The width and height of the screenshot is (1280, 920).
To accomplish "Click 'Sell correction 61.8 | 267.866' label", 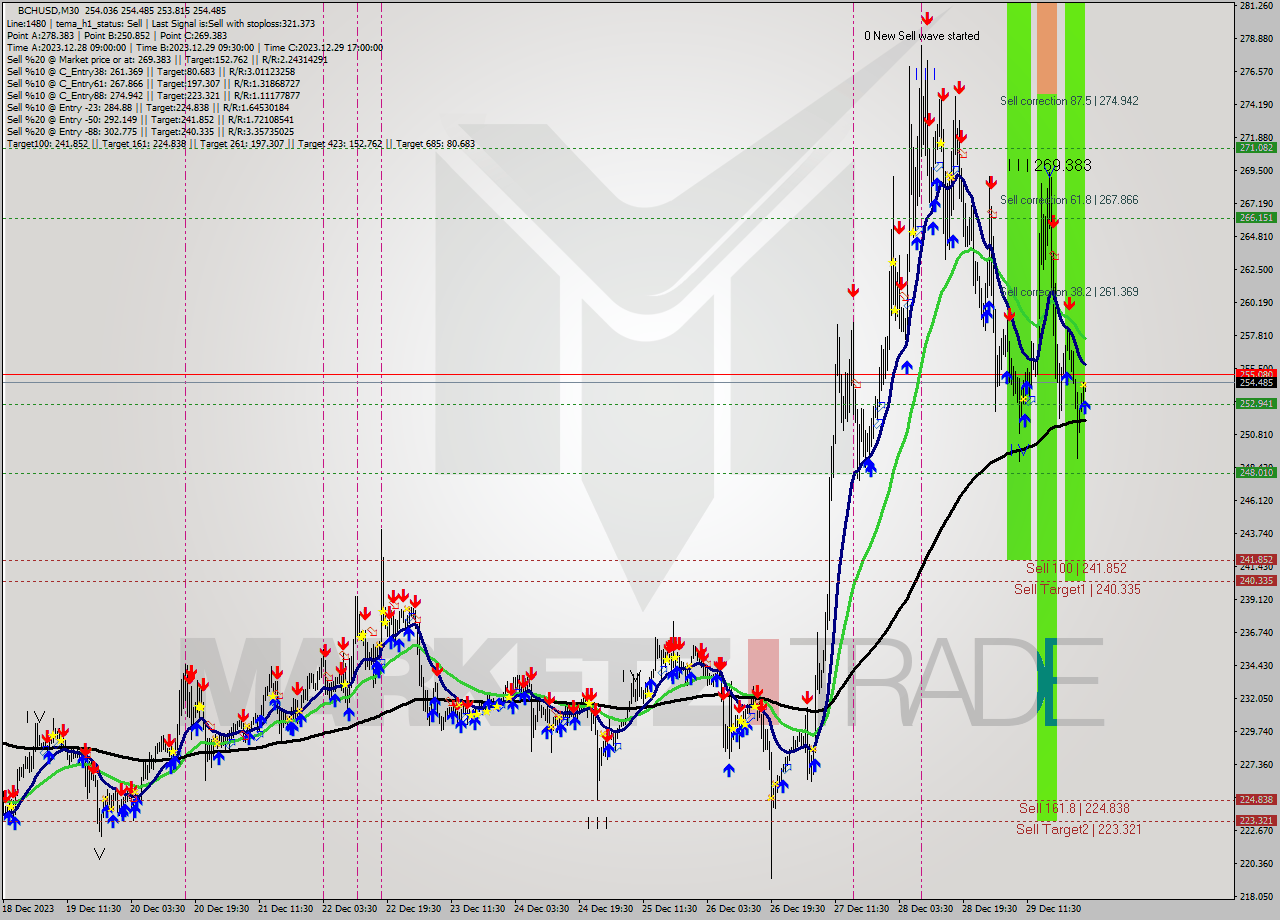I will (1069, 200).
